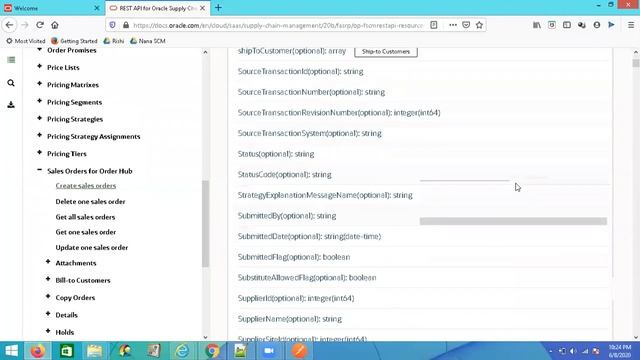This screenshot has width=640, height=360.
Task: Select the REST API for Oracle Supply Chain tab
Action: click(x=158, y=8)
